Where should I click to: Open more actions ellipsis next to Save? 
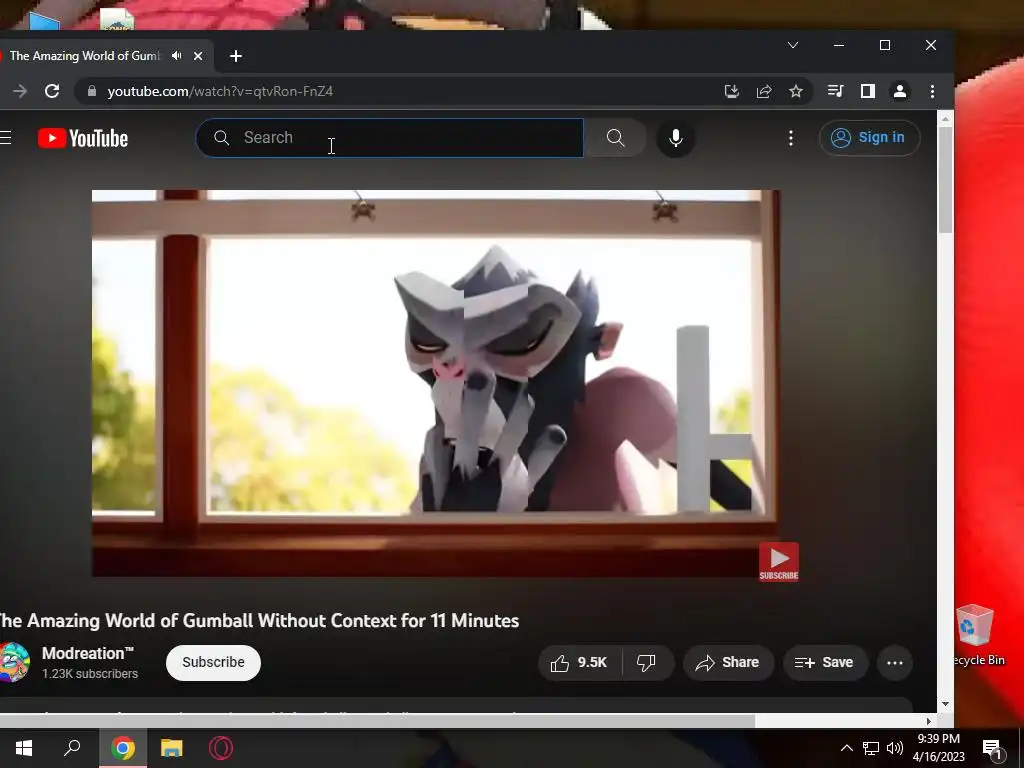click(895, 663)
